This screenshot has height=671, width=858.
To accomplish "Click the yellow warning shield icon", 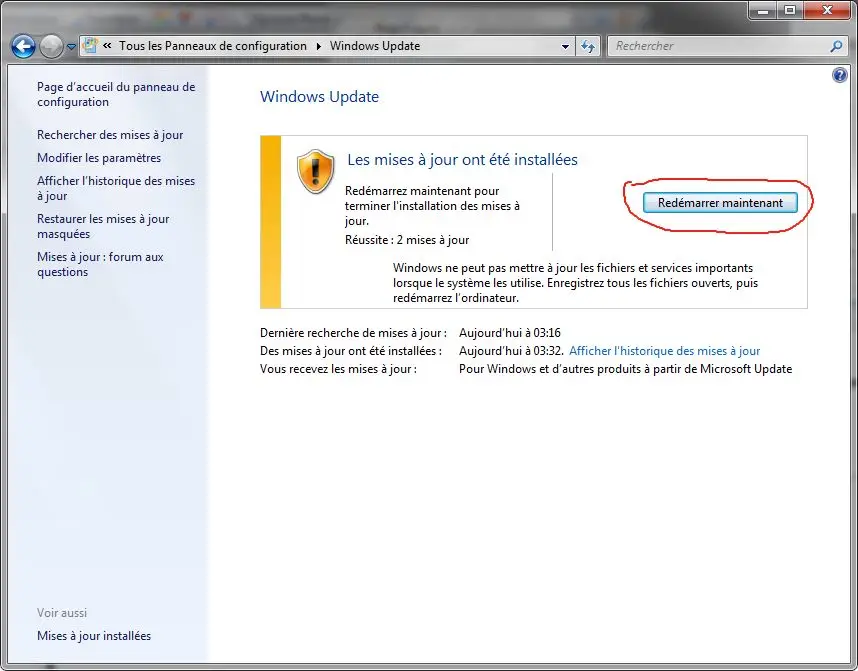I will pos(316,171).
